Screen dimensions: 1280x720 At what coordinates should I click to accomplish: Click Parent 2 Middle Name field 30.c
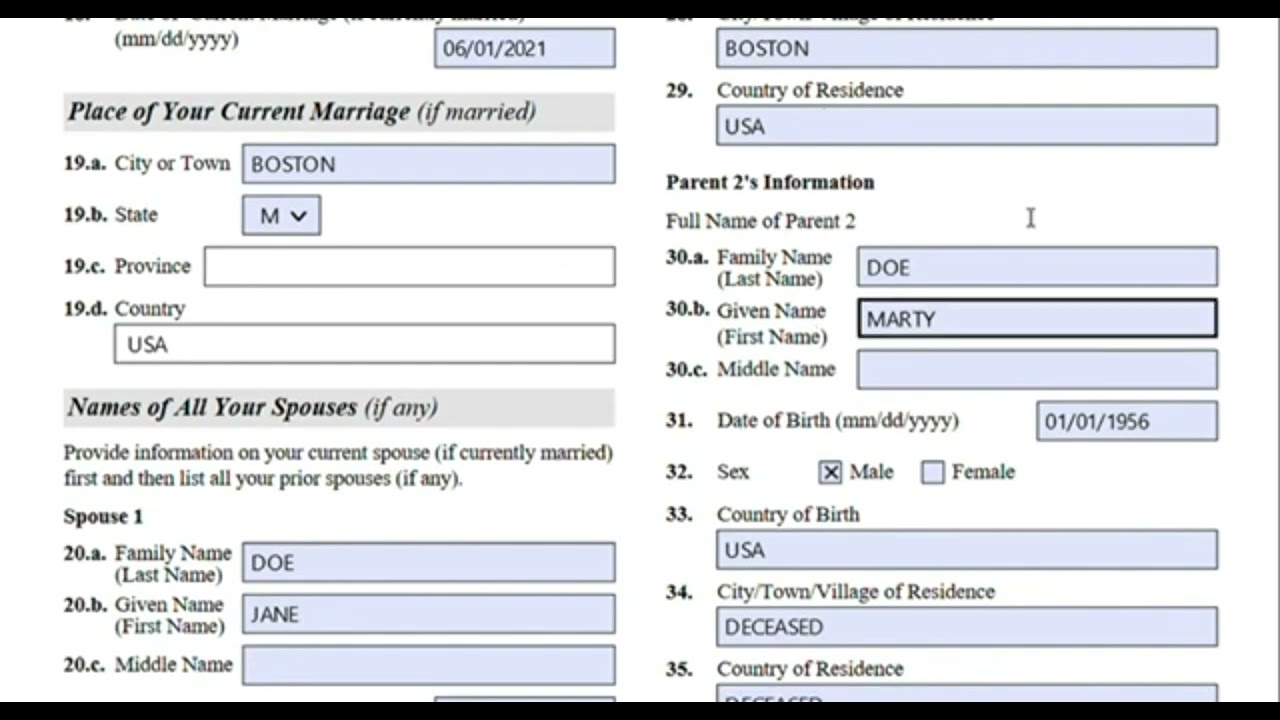click(x=1037, y=369)
